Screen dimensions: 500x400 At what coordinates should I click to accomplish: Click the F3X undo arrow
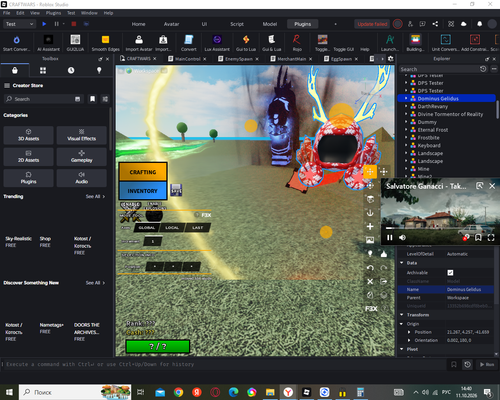click(370, 268)
